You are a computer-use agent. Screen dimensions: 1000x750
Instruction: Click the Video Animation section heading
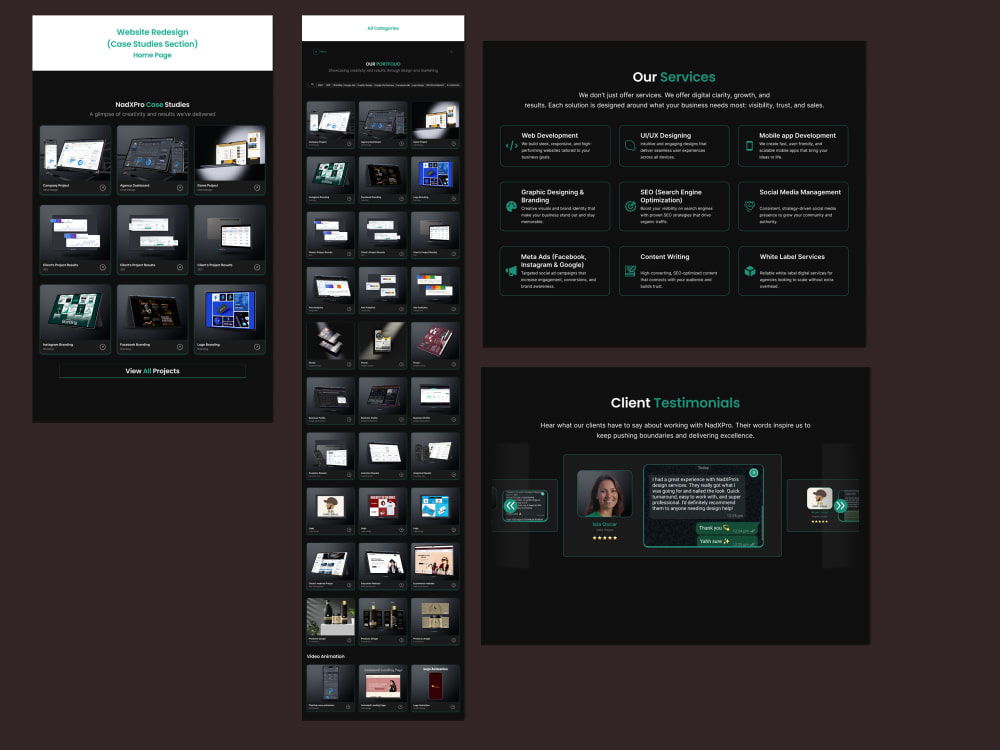pyautogui.click(x=326, y=656)
